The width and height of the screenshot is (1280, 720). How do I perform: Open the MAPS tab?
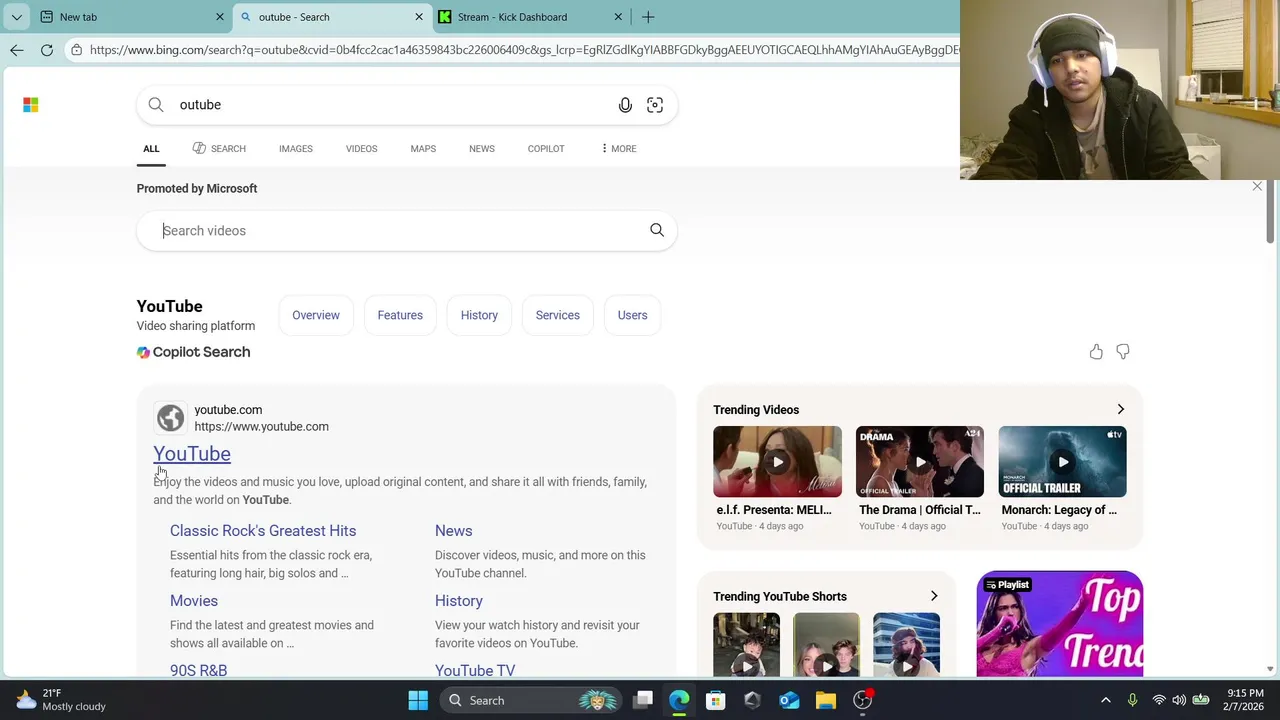coord(423,149)
